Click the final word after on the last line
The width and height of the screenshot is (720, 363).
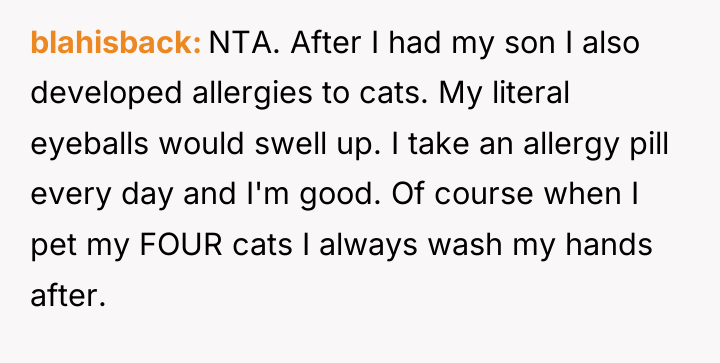[68, 295]
